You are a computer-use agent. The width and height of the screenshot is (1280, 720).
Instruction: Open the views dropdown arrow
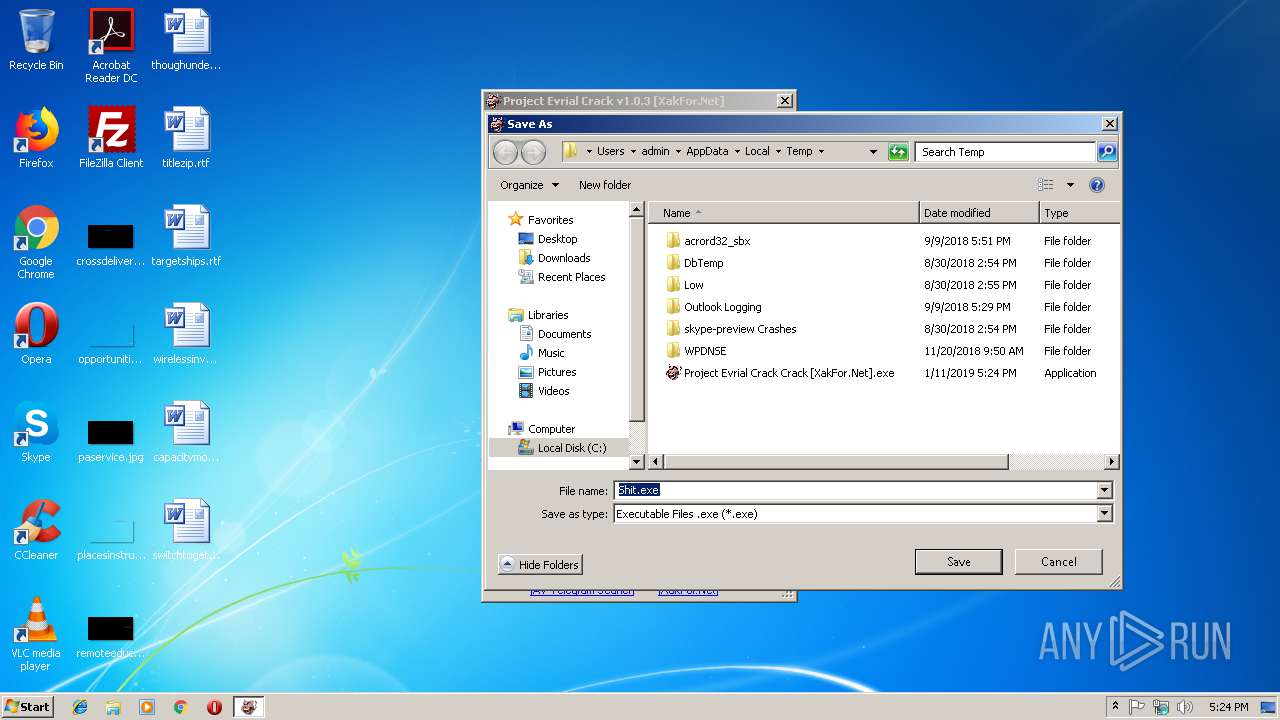pyautogui.click(x=1070, y=185)
